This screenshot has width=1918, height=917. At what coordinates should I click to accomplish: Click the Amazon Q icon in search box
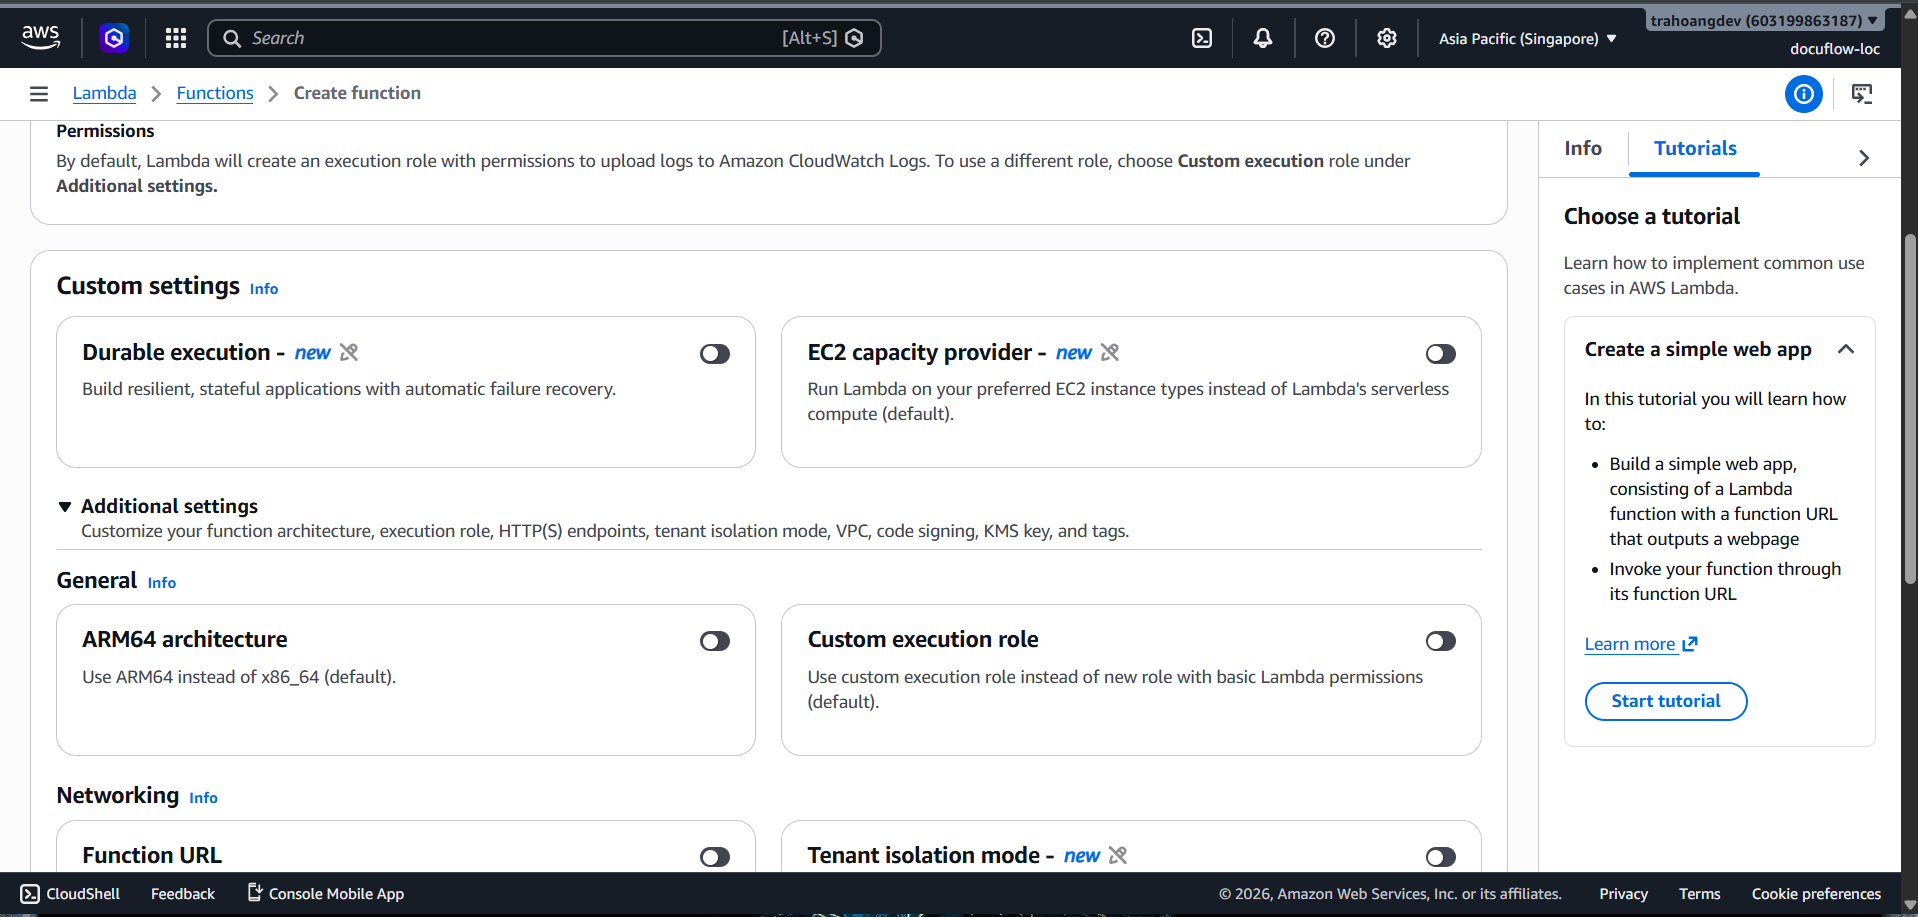854,38
